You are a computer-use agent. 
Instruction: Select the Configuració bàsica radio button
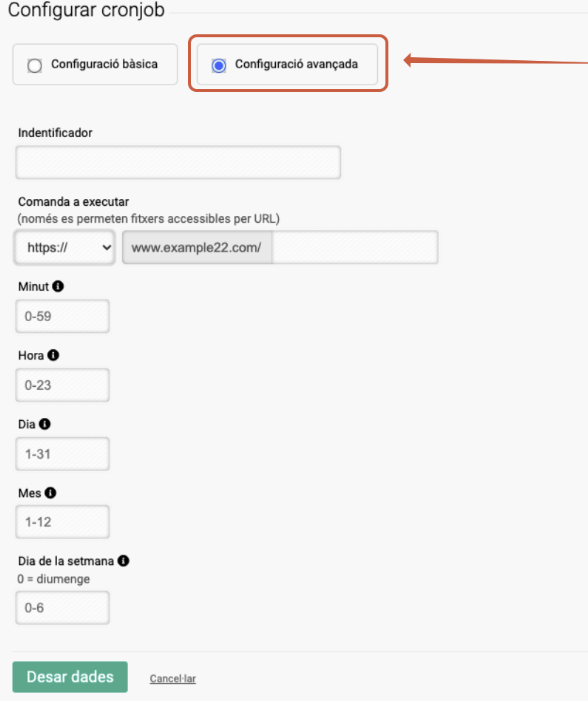(x=34, y=65)
